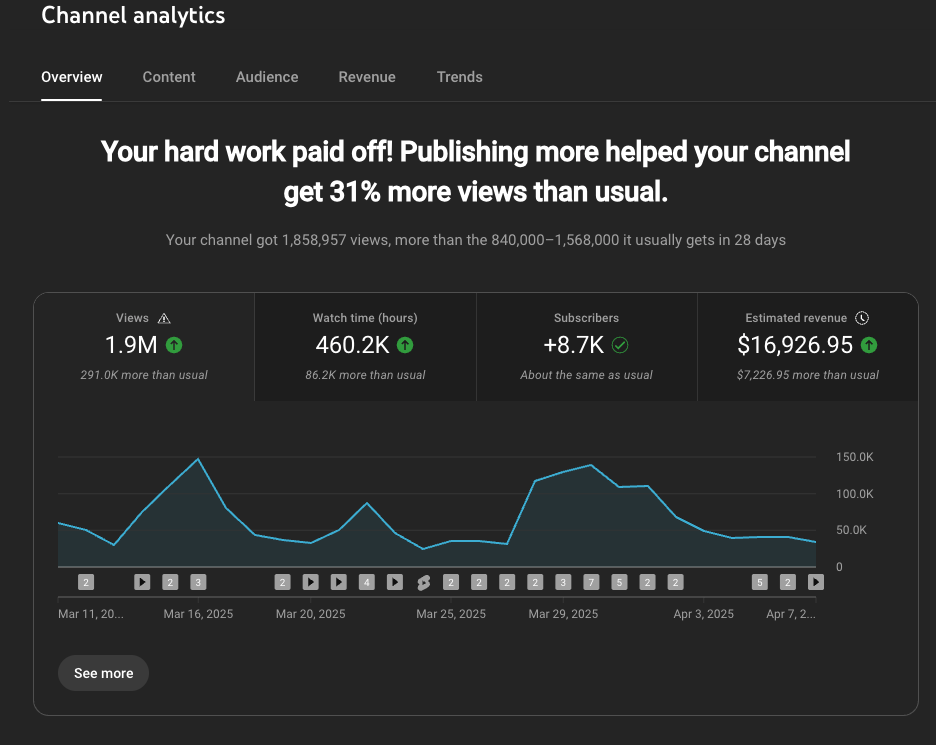Click the green checkmark next to +8.7K subscribers
Viewport: 936px width, 745px height.
[621, 344]
